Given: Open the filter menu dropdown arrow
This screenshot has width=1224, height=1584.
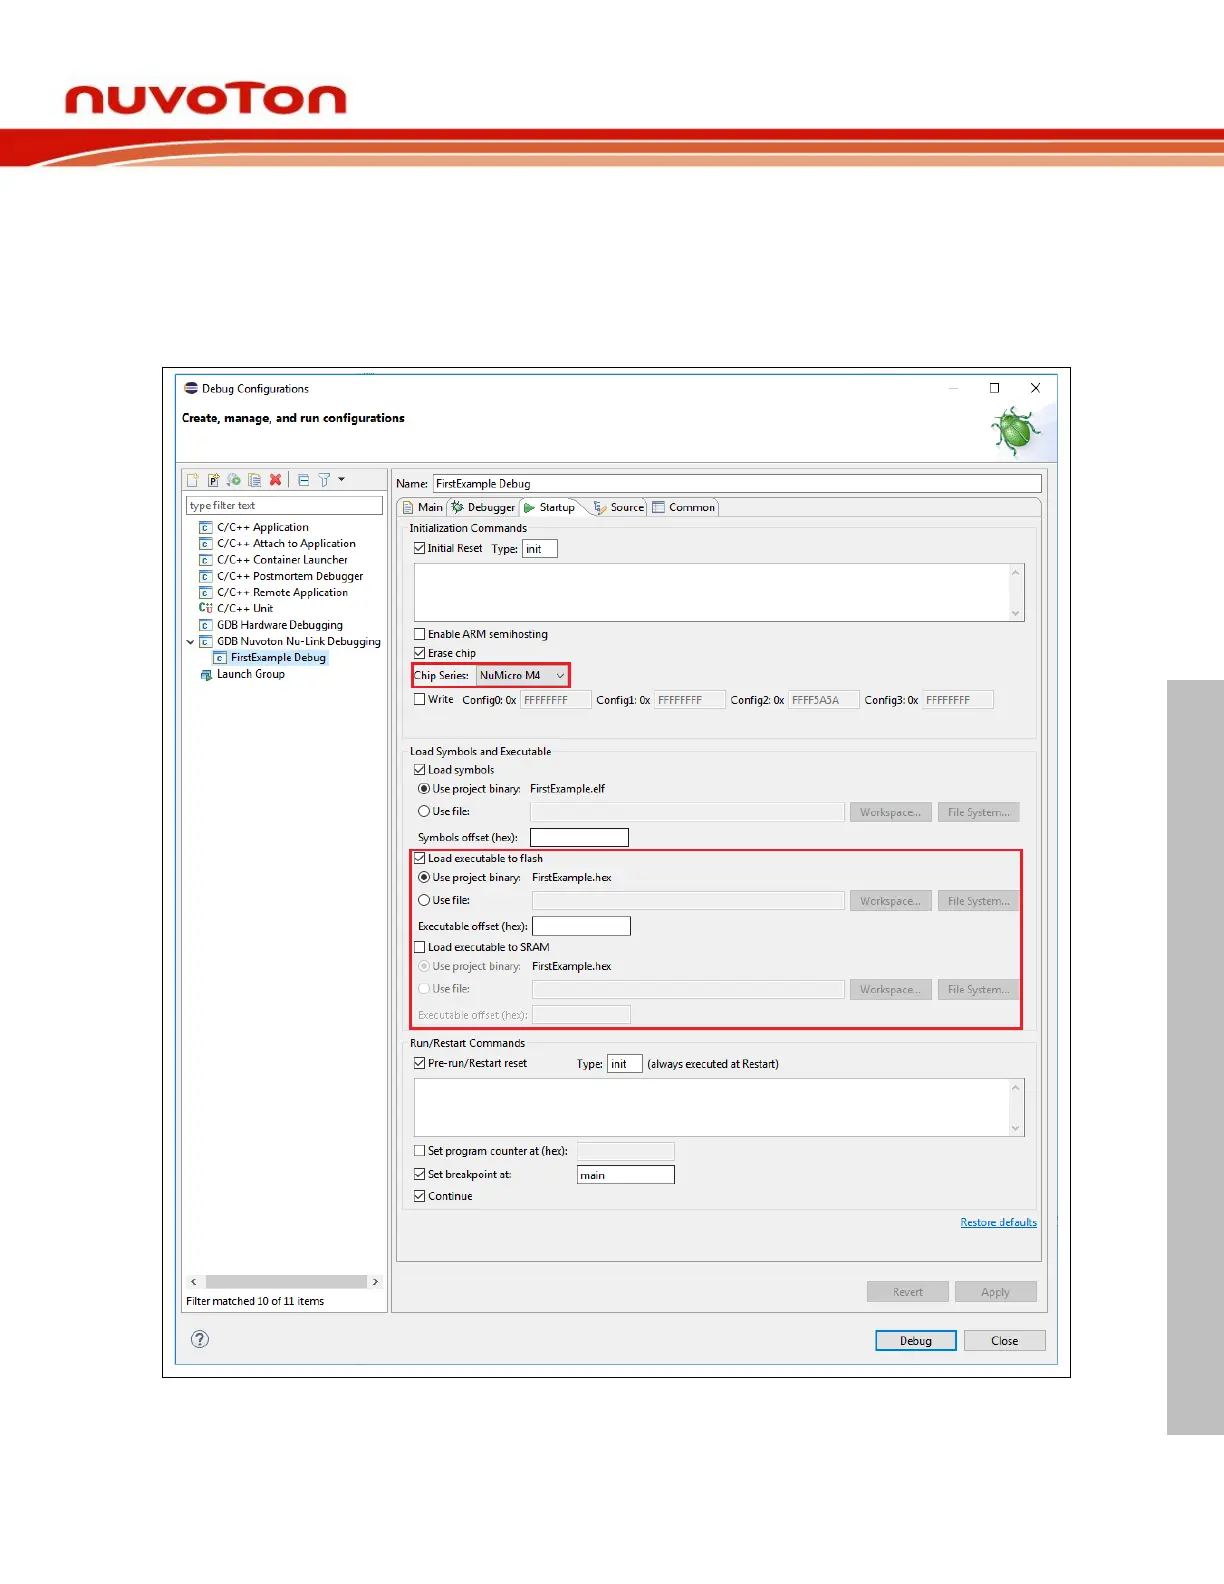Looking at the screenshot, I should pos(341,480).
